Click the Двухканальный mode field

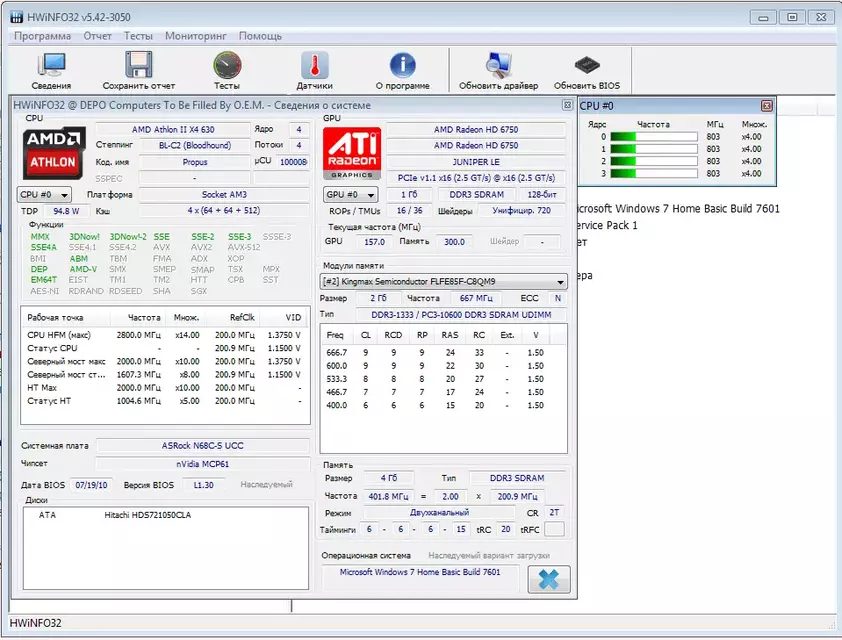tap(439, 513)
